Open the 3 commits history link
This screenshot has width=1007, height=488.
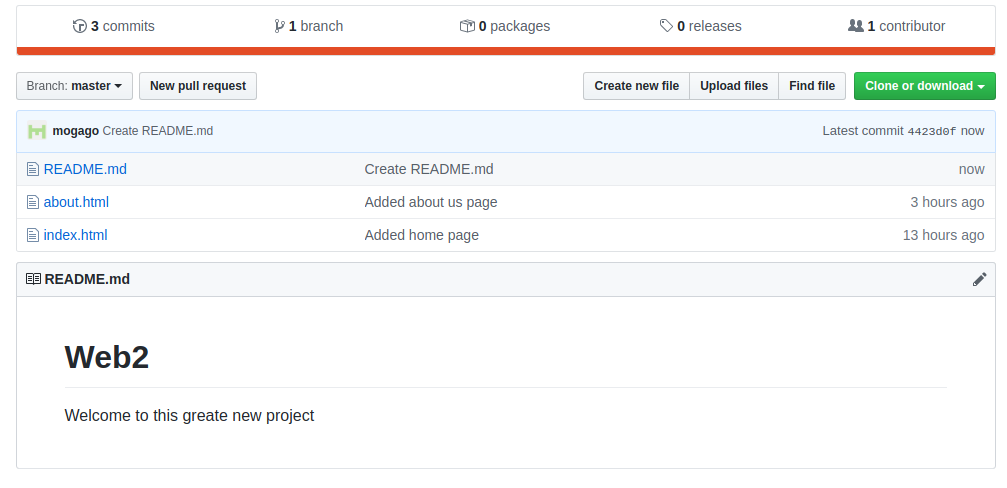tap(114, 26)
